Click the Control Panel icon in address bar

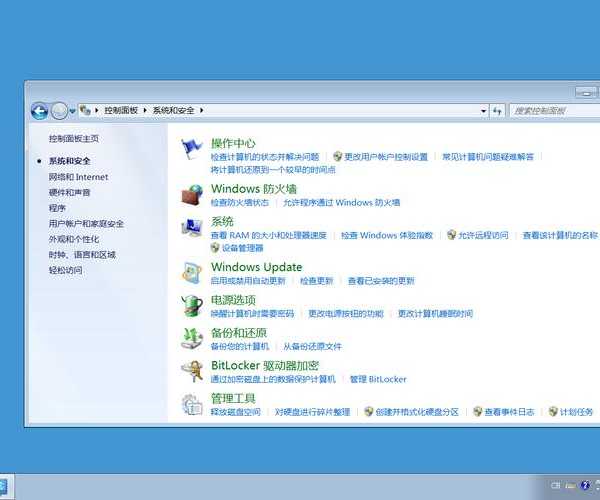tap(85, 111)
